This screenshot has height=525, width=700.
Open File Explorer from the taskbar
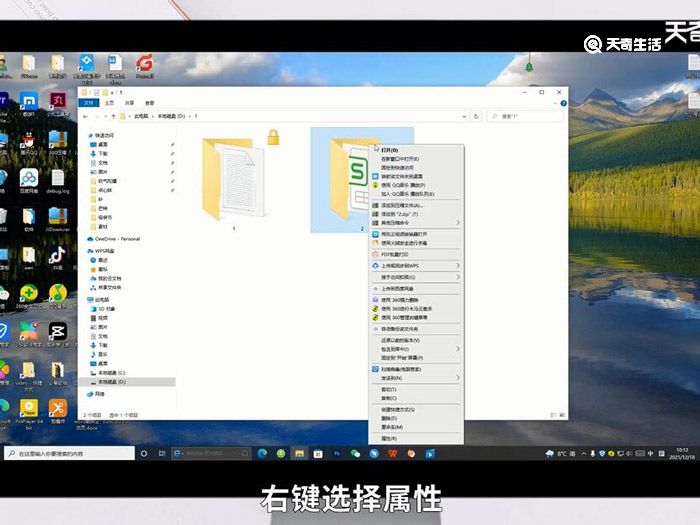[x=300, y=454]
